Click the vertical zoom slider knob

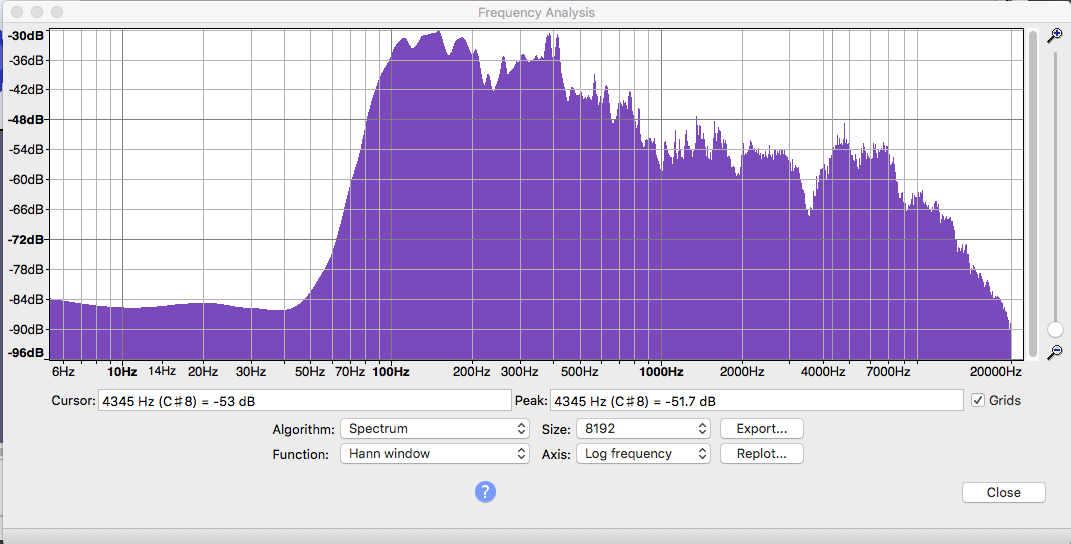coord(1055,330)
